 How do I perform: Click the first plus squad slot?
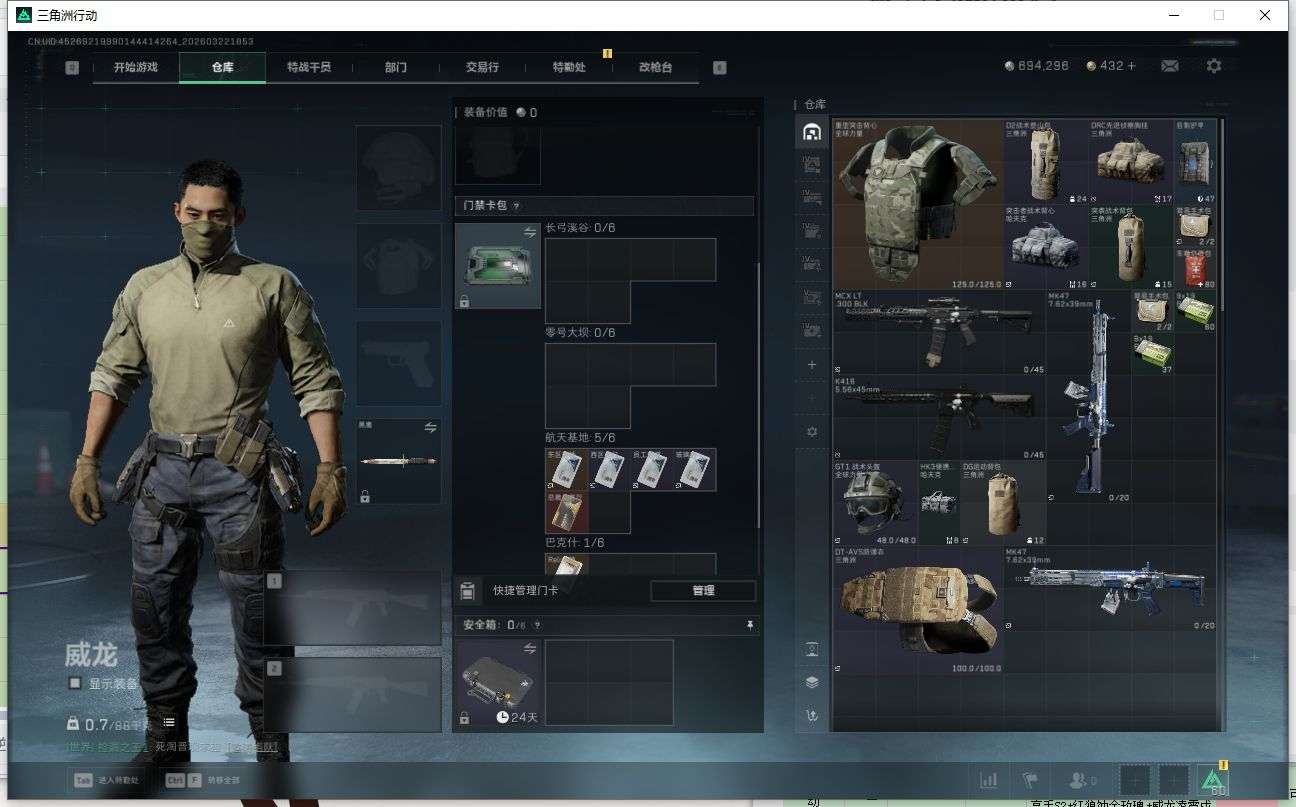tap(1135, 780)
